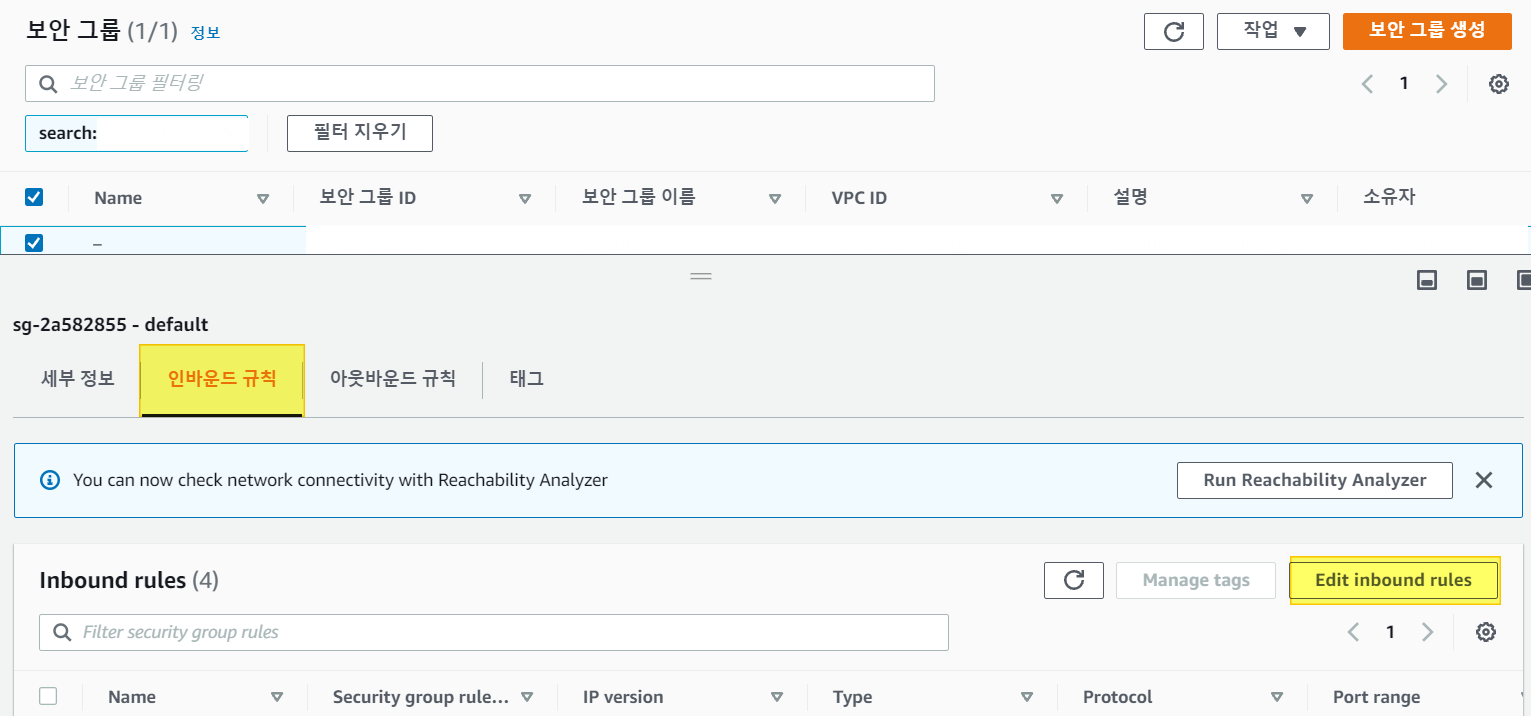1531x716 pixels.
Task: Open inbound rules preferences gear
Action: (x=1486, y=632)
